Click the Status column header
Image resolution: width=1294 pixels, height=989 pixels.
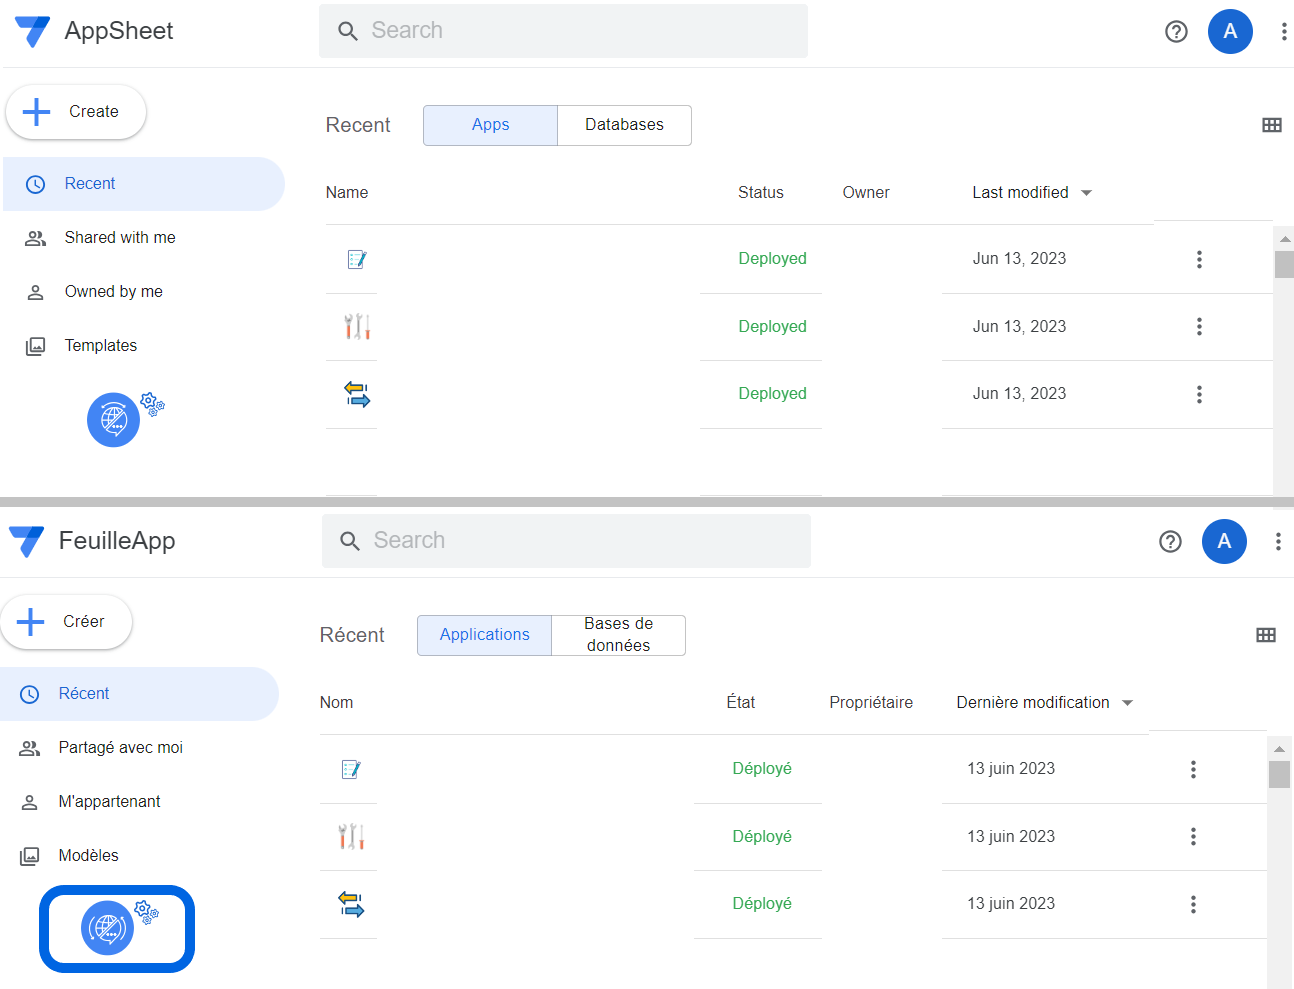(761, 192)
